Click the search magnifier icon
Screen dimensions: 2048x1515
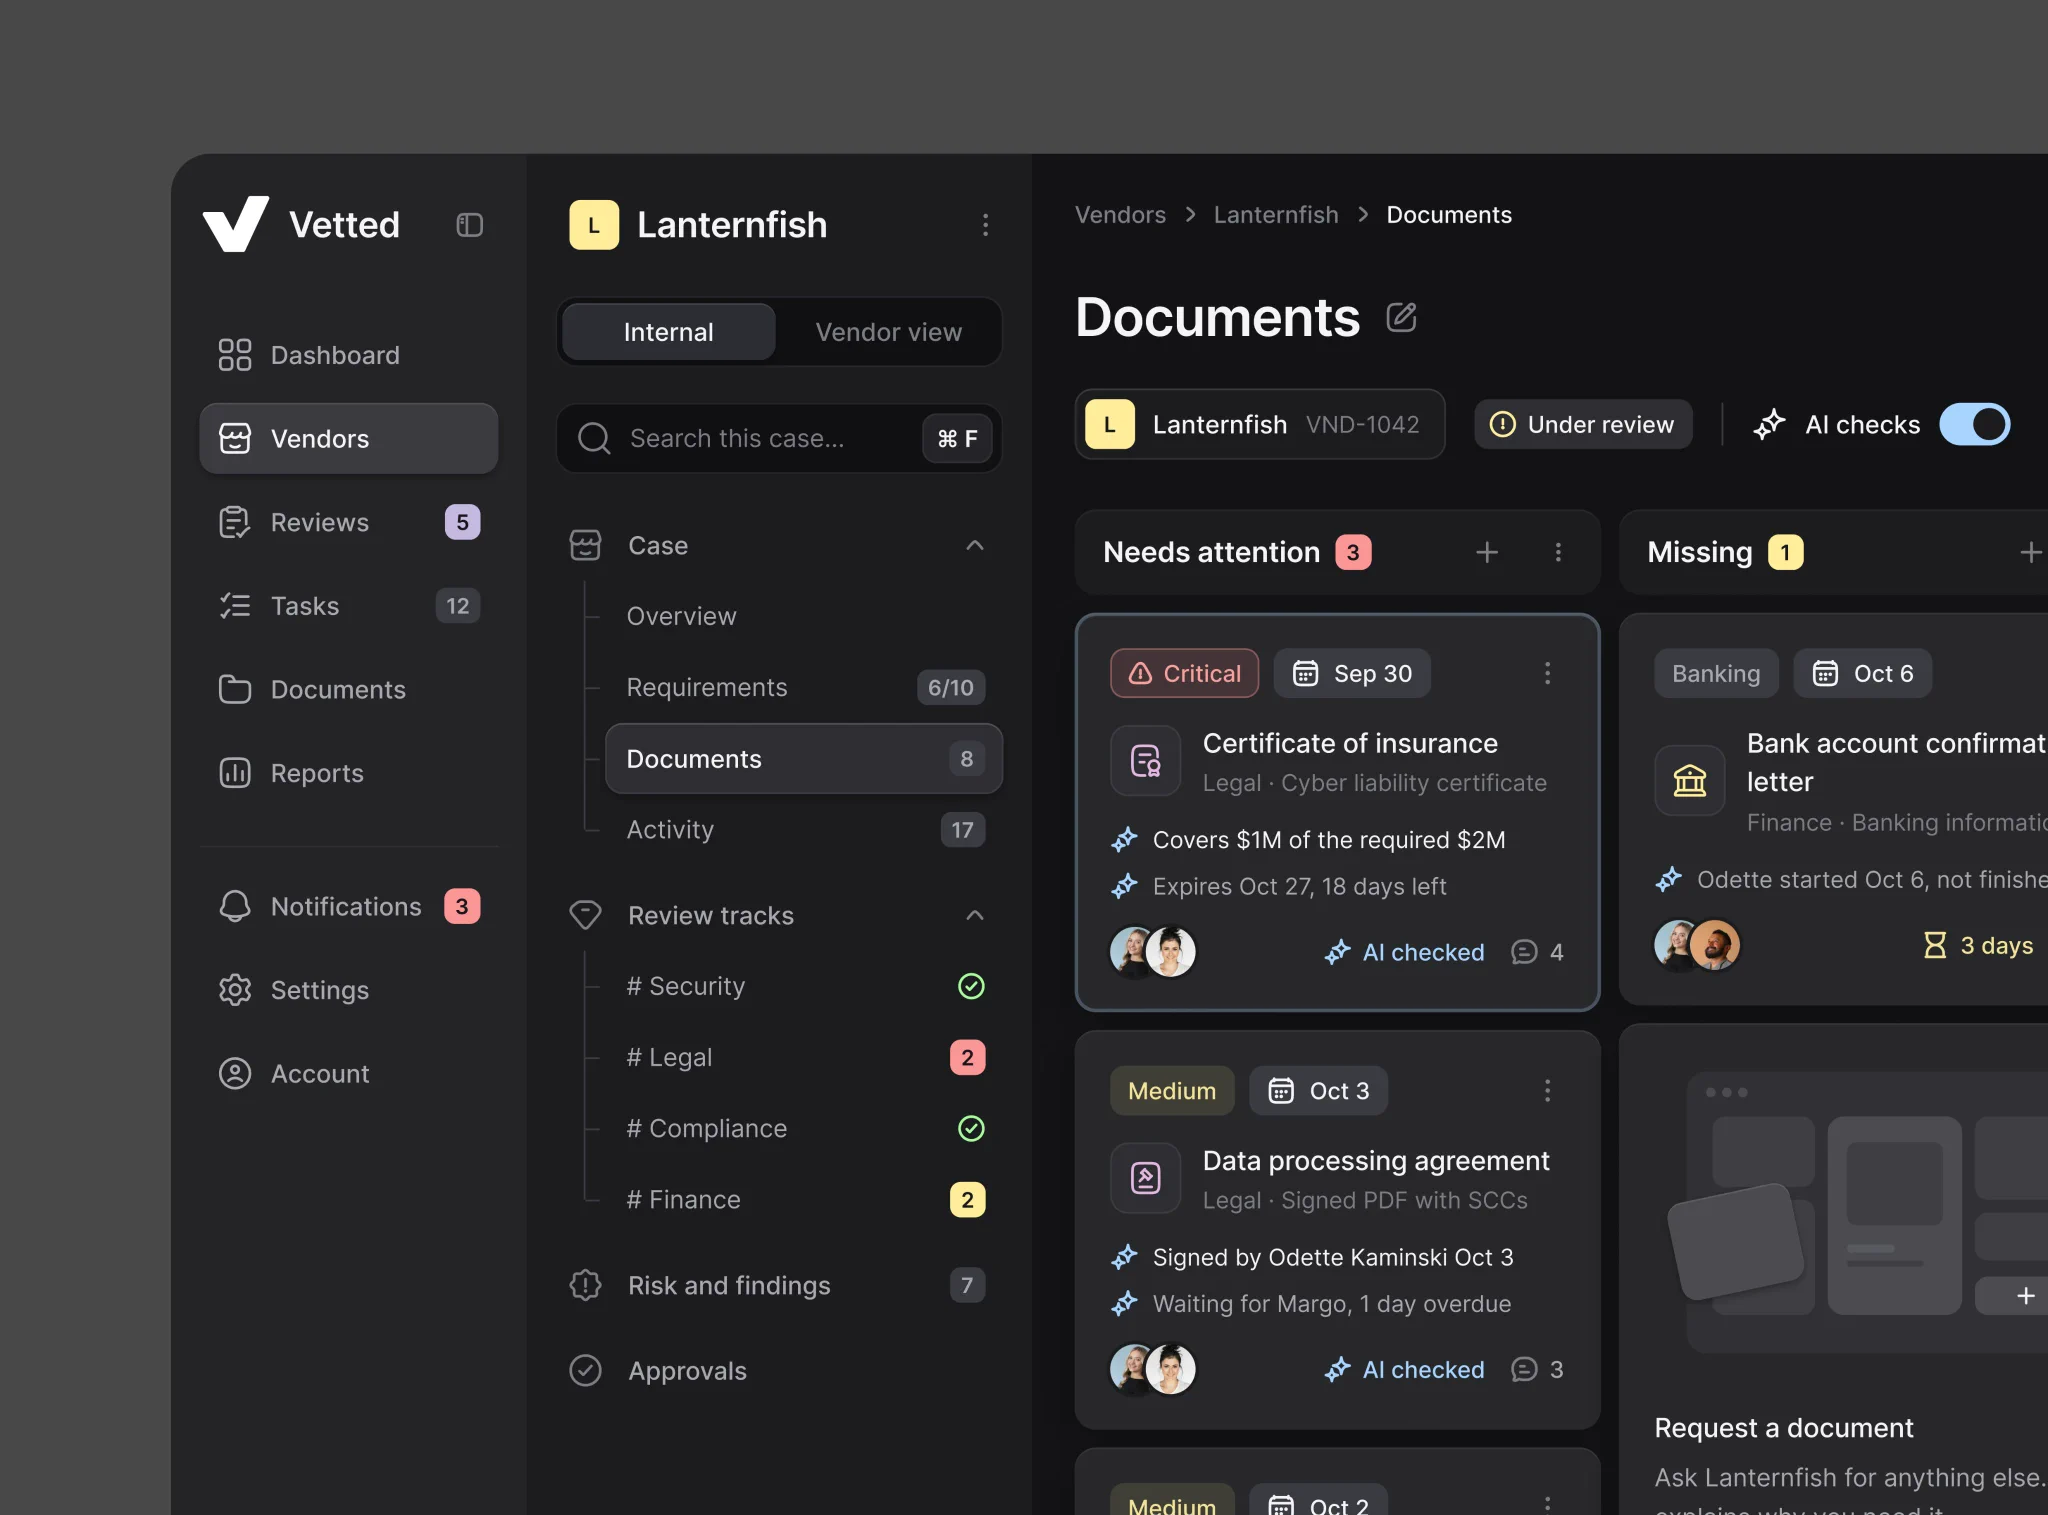click(x=594, y=438)
